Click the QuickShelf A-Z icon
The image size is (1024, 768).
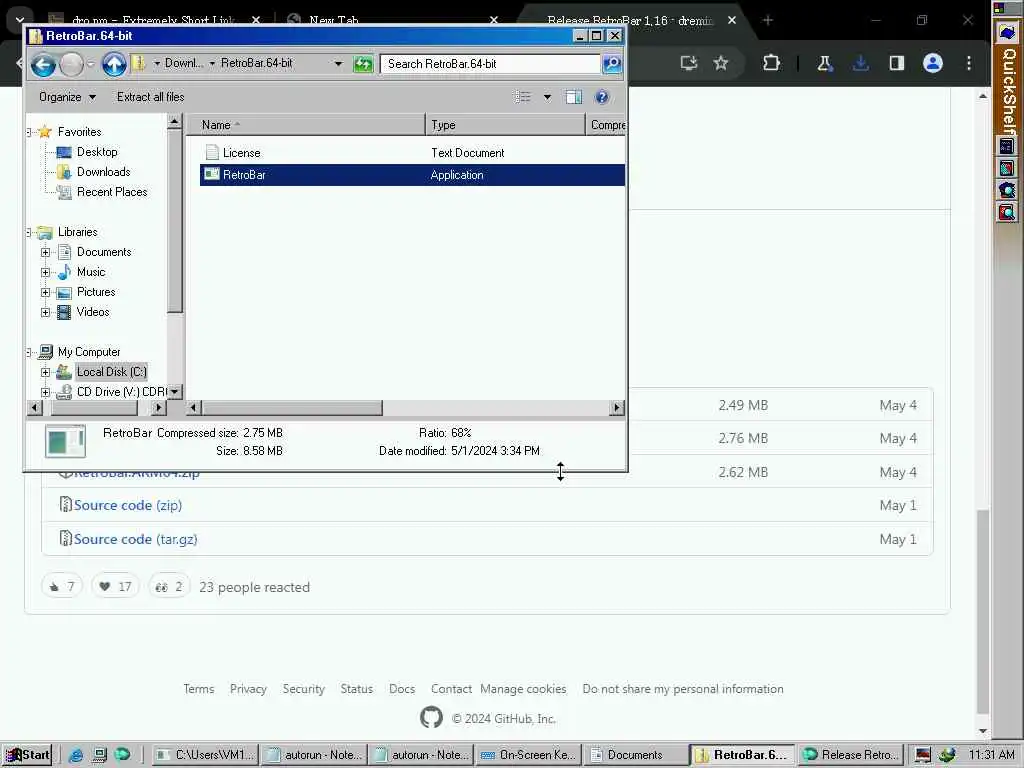[1007, 146]
